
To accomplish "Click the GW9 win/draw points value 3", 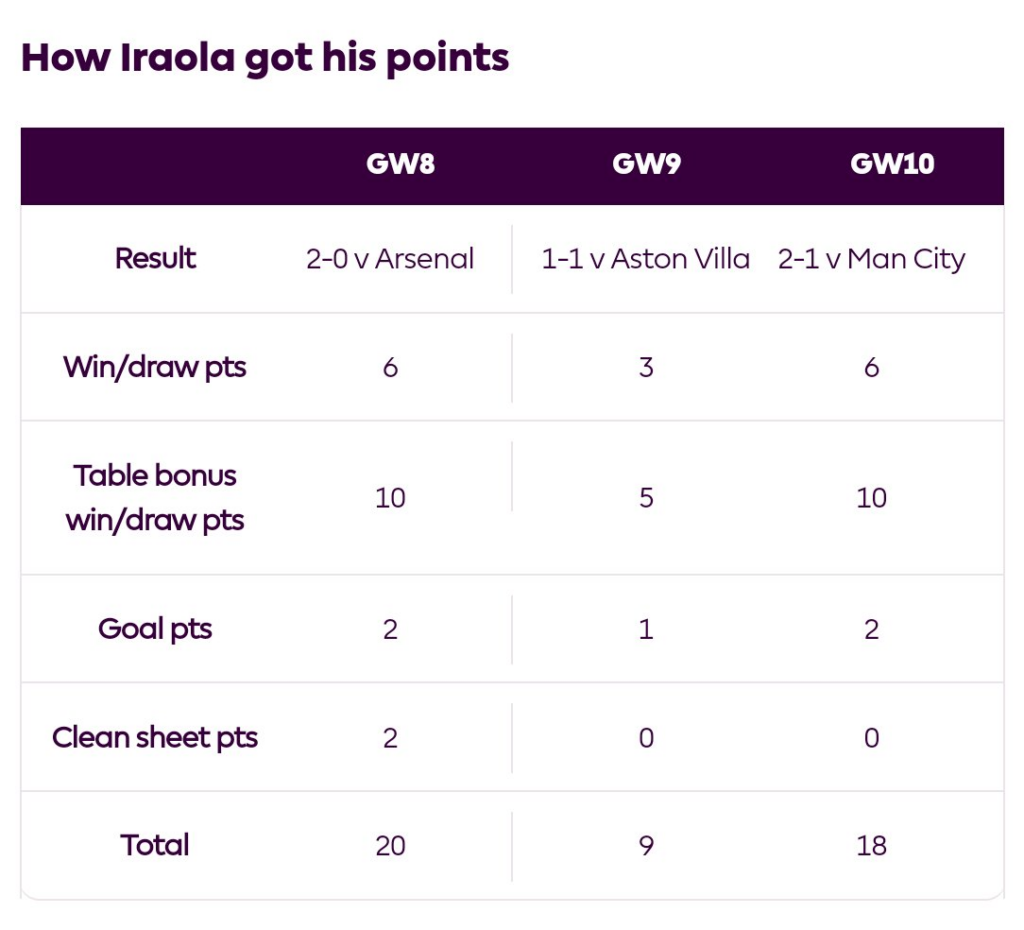I will (x=646, y=368).
